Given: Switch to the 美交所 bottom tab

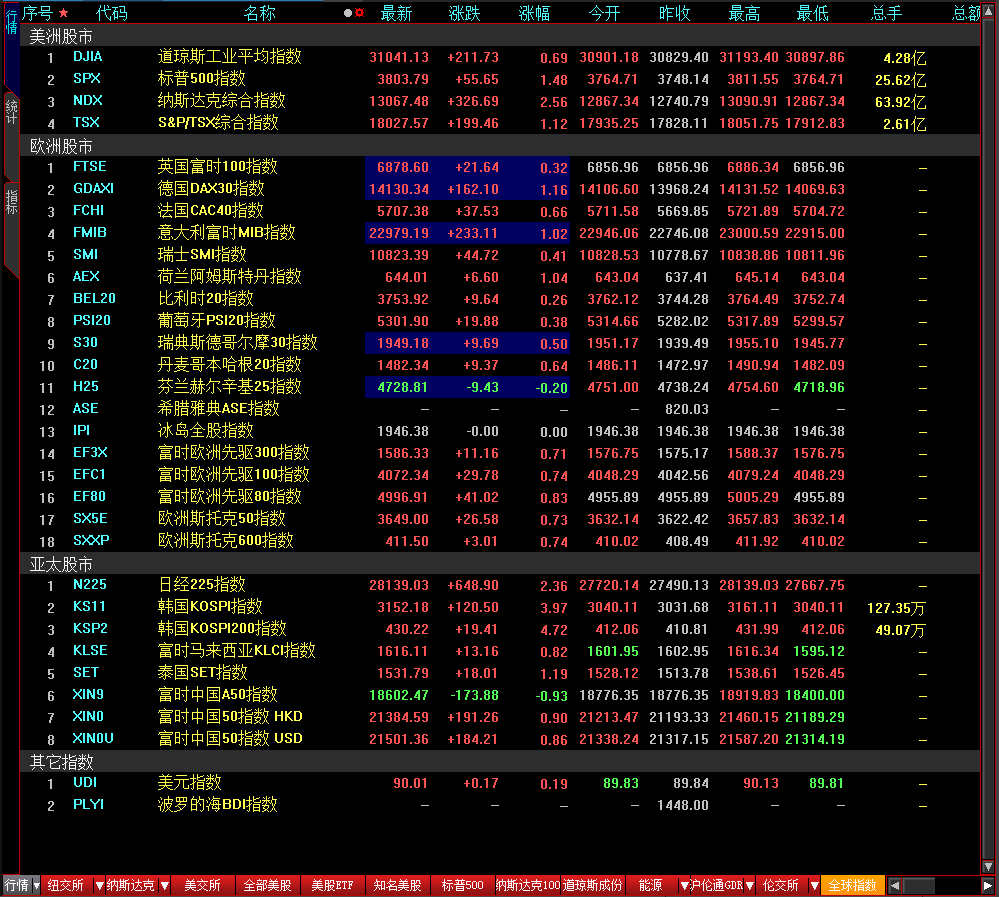Looking at the screenshot, I should click(202, 885).
